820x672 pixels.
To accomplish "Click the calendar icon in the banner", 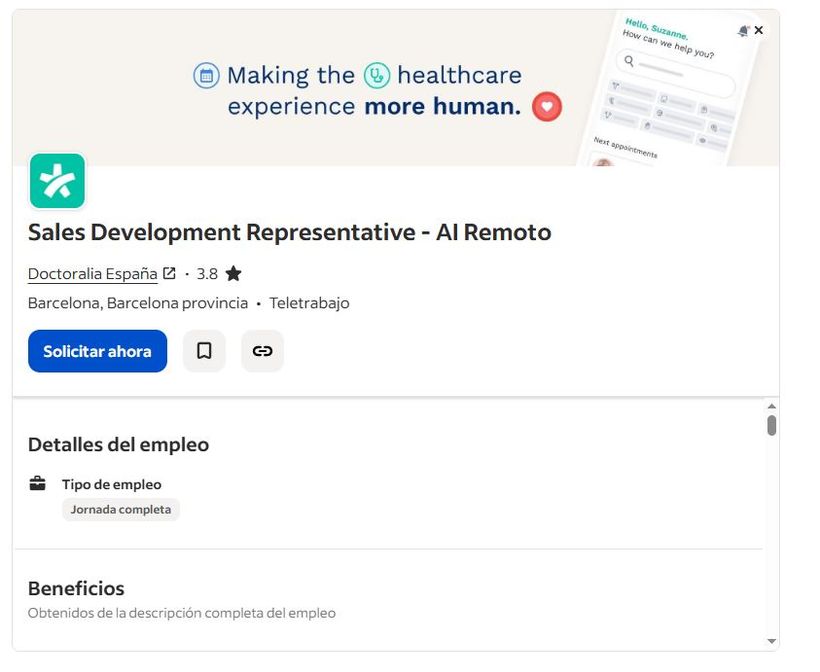I will [x=206, y=75].
